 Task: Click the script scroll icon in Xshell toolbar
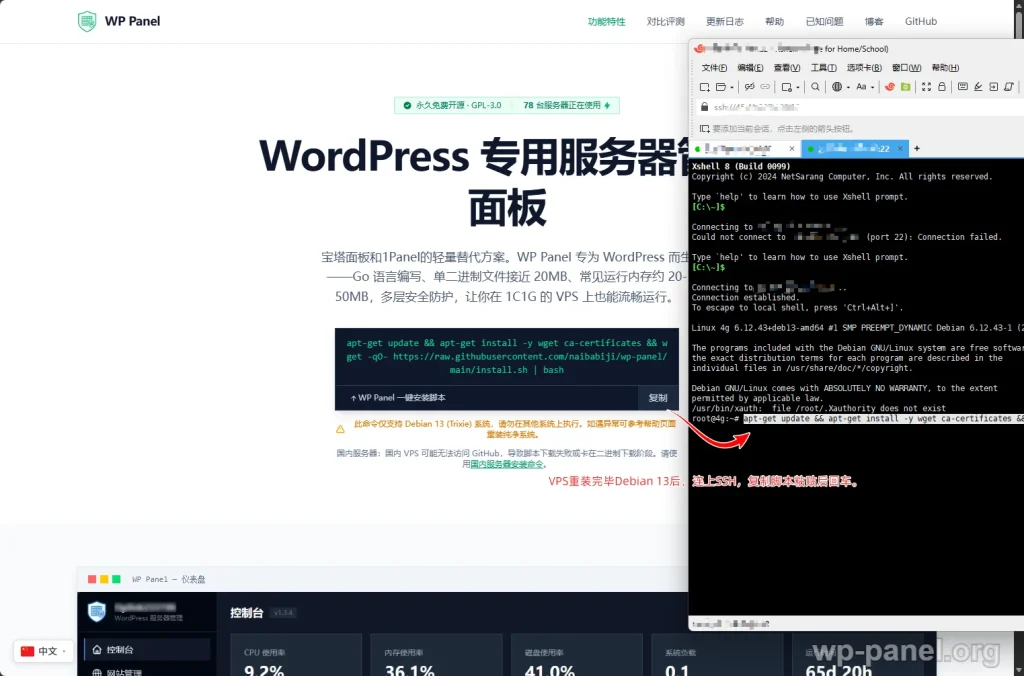(1009, 87)
